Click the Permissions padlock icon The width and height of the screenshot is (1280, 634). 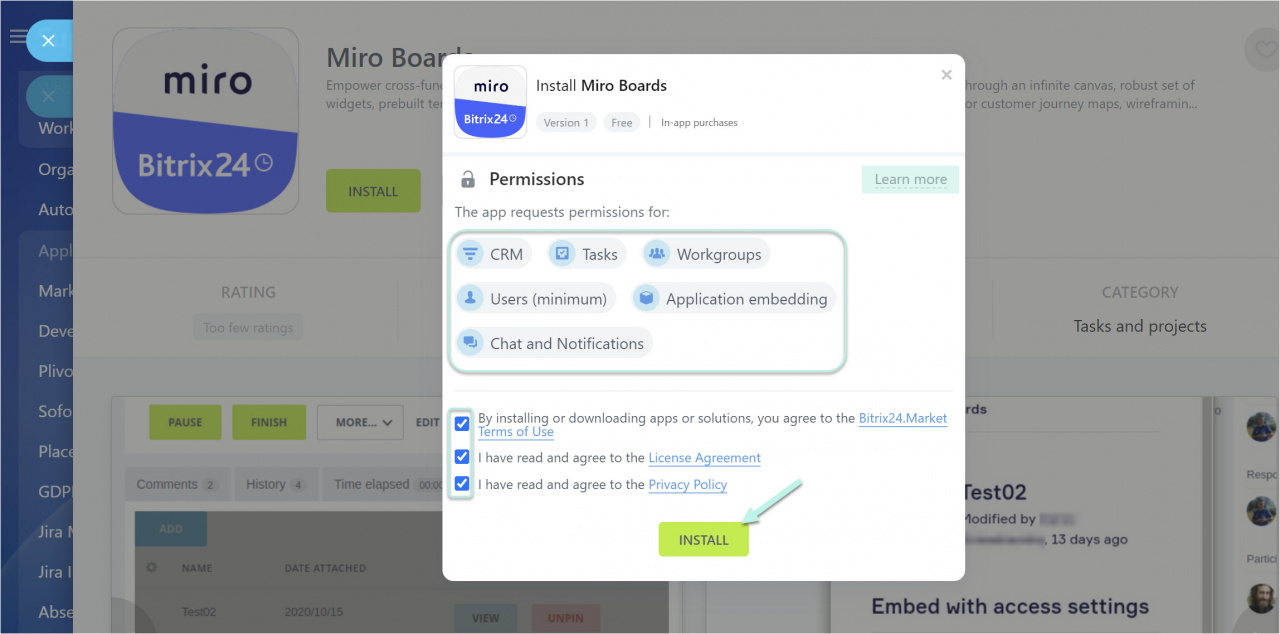click(x=467, y=180)
